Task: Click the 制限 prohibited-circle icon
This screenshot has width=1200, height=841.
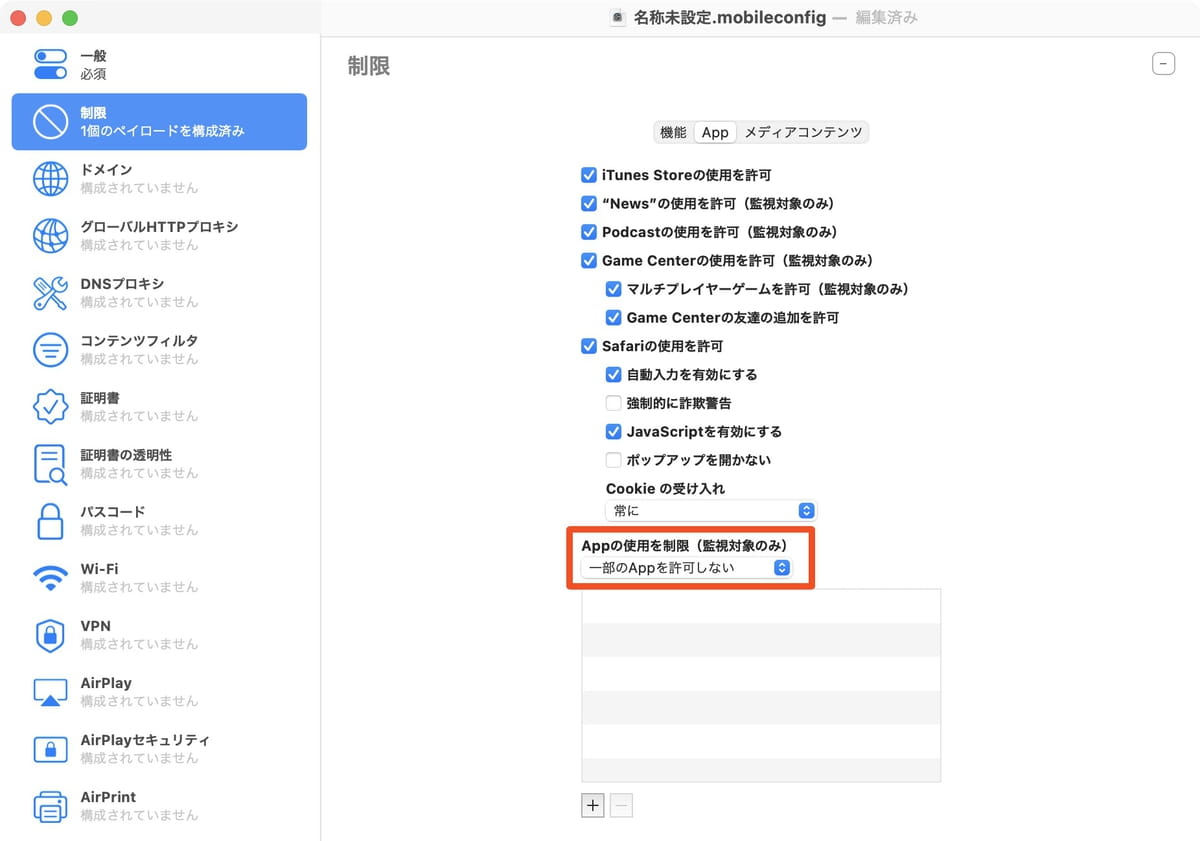Action: [x=50, y=122]
